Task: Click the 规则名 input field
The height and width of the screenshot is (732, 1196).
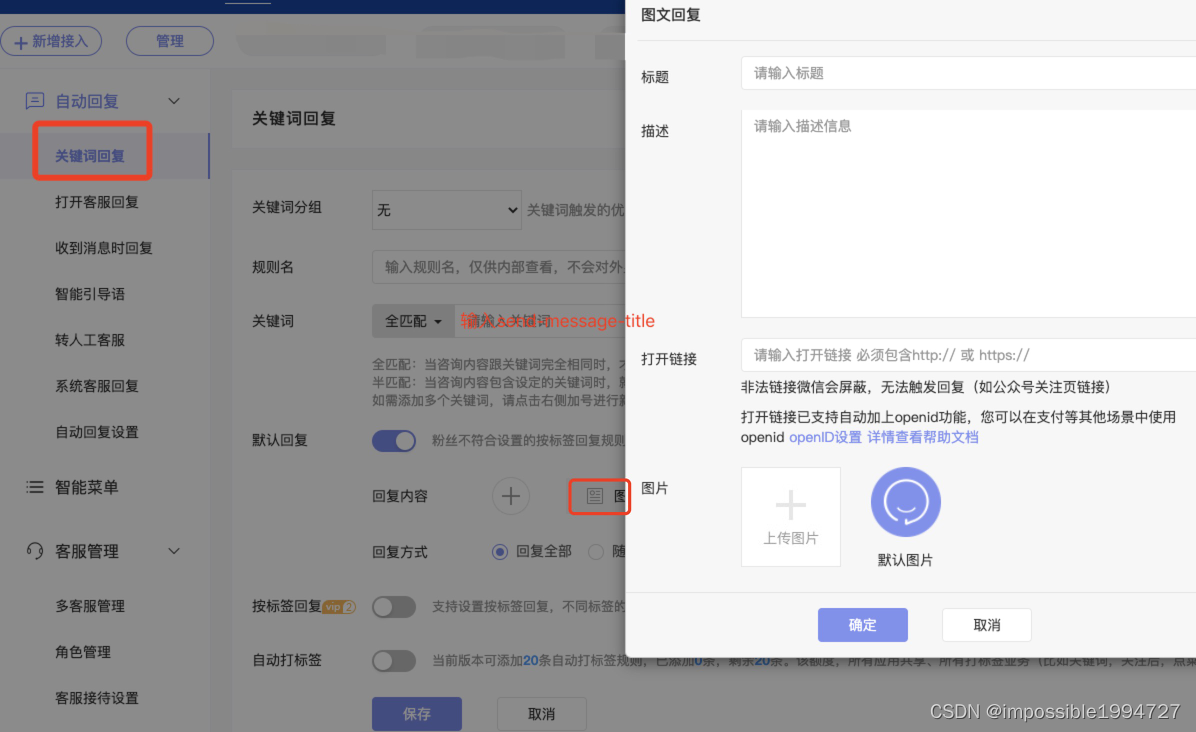Action: (499, 267)
